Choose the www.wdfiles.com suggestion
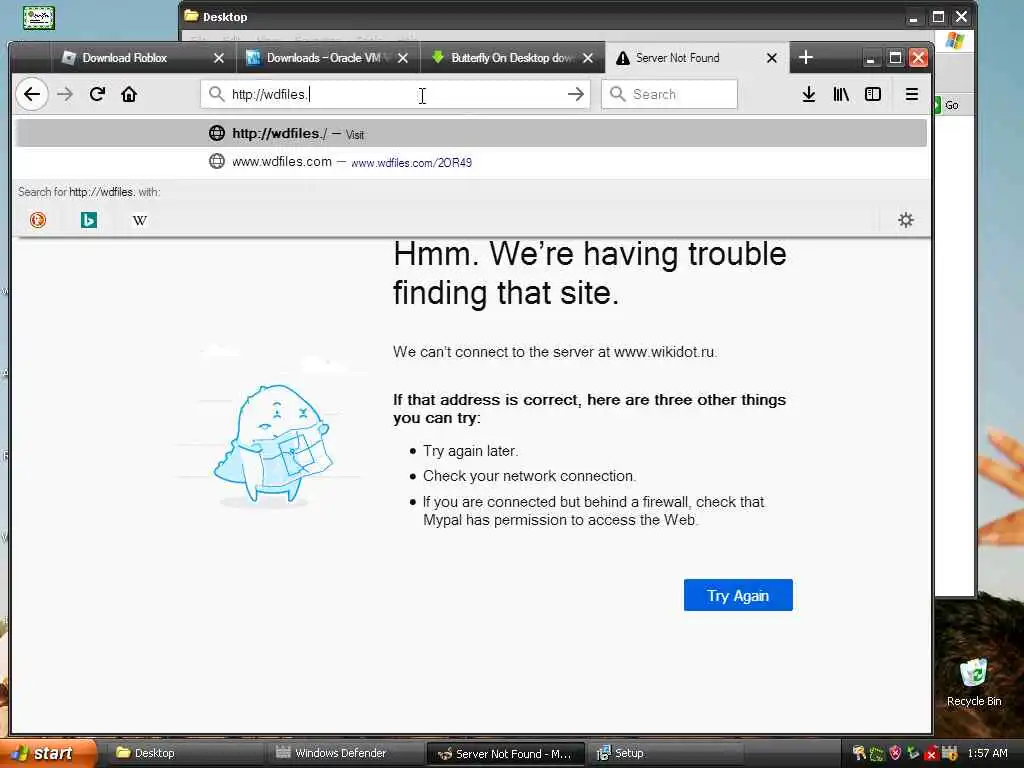Image resolution: width=1024 pixels, height=768 pixels. point(471,161)
